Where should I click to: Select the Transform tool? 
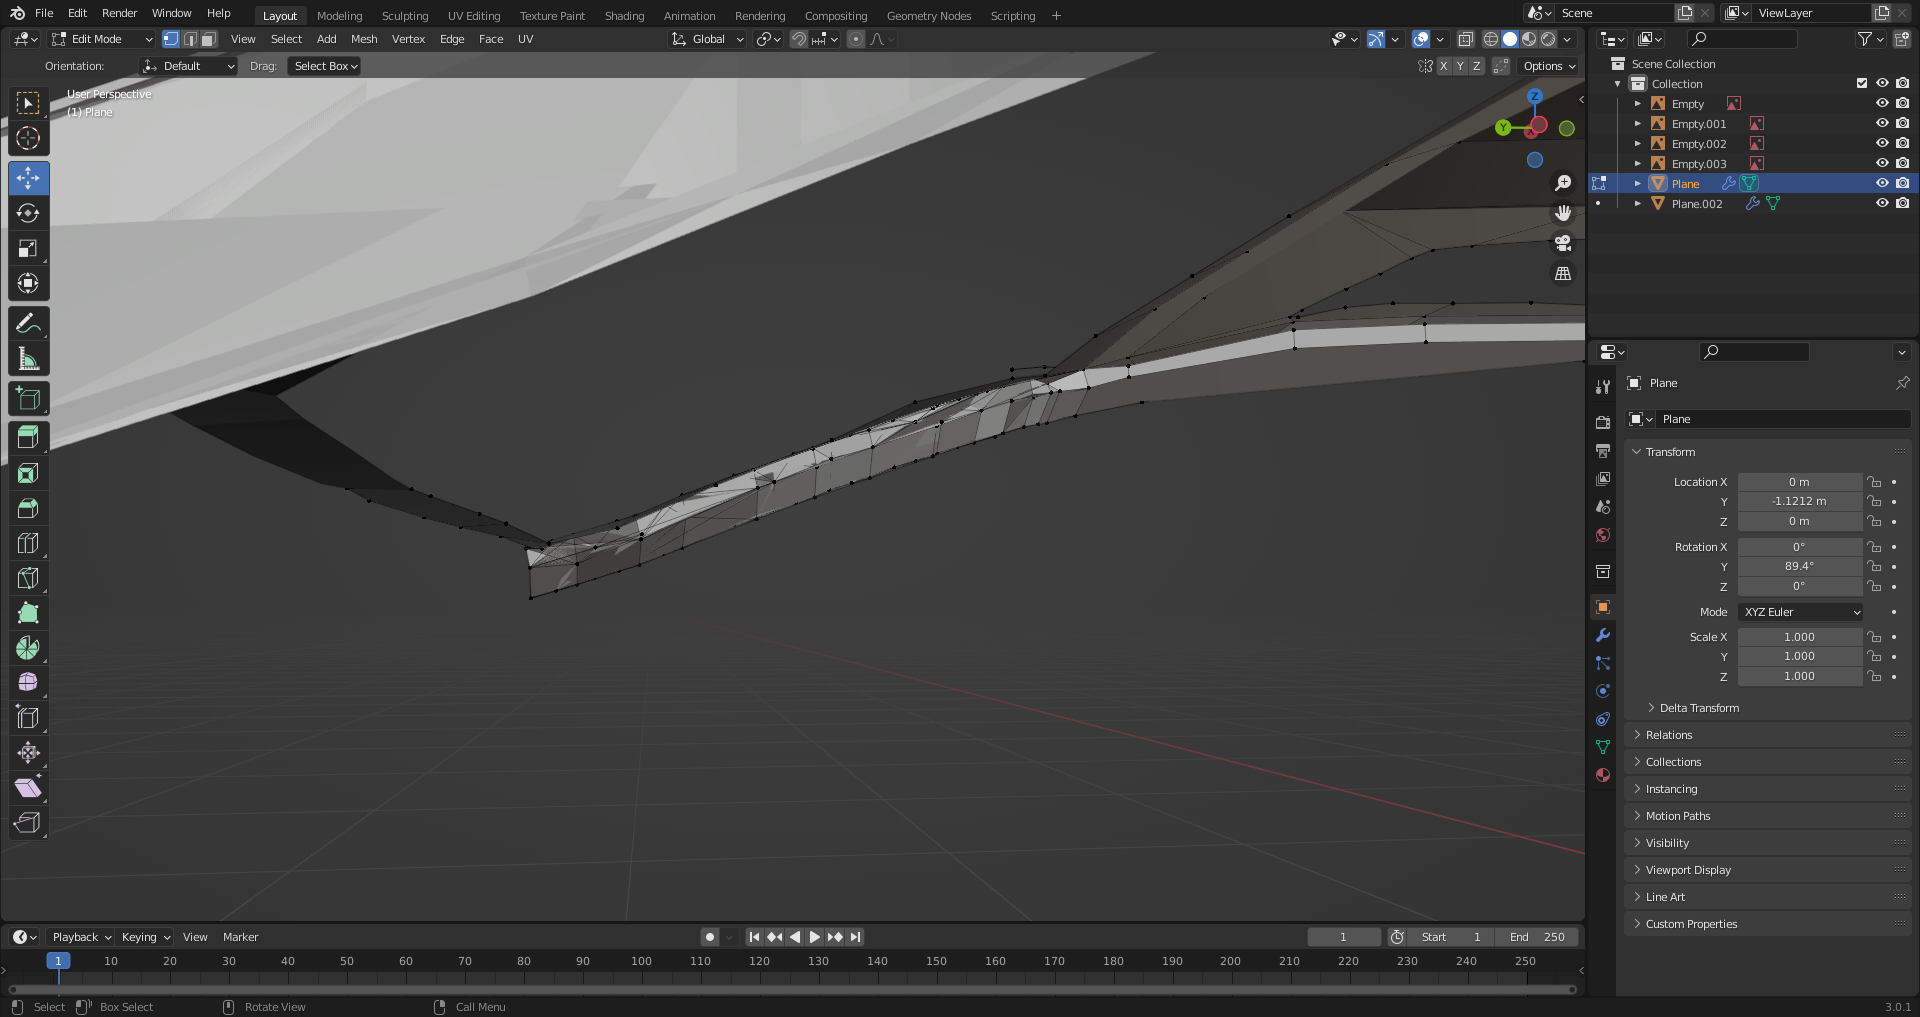pos(28,283)
